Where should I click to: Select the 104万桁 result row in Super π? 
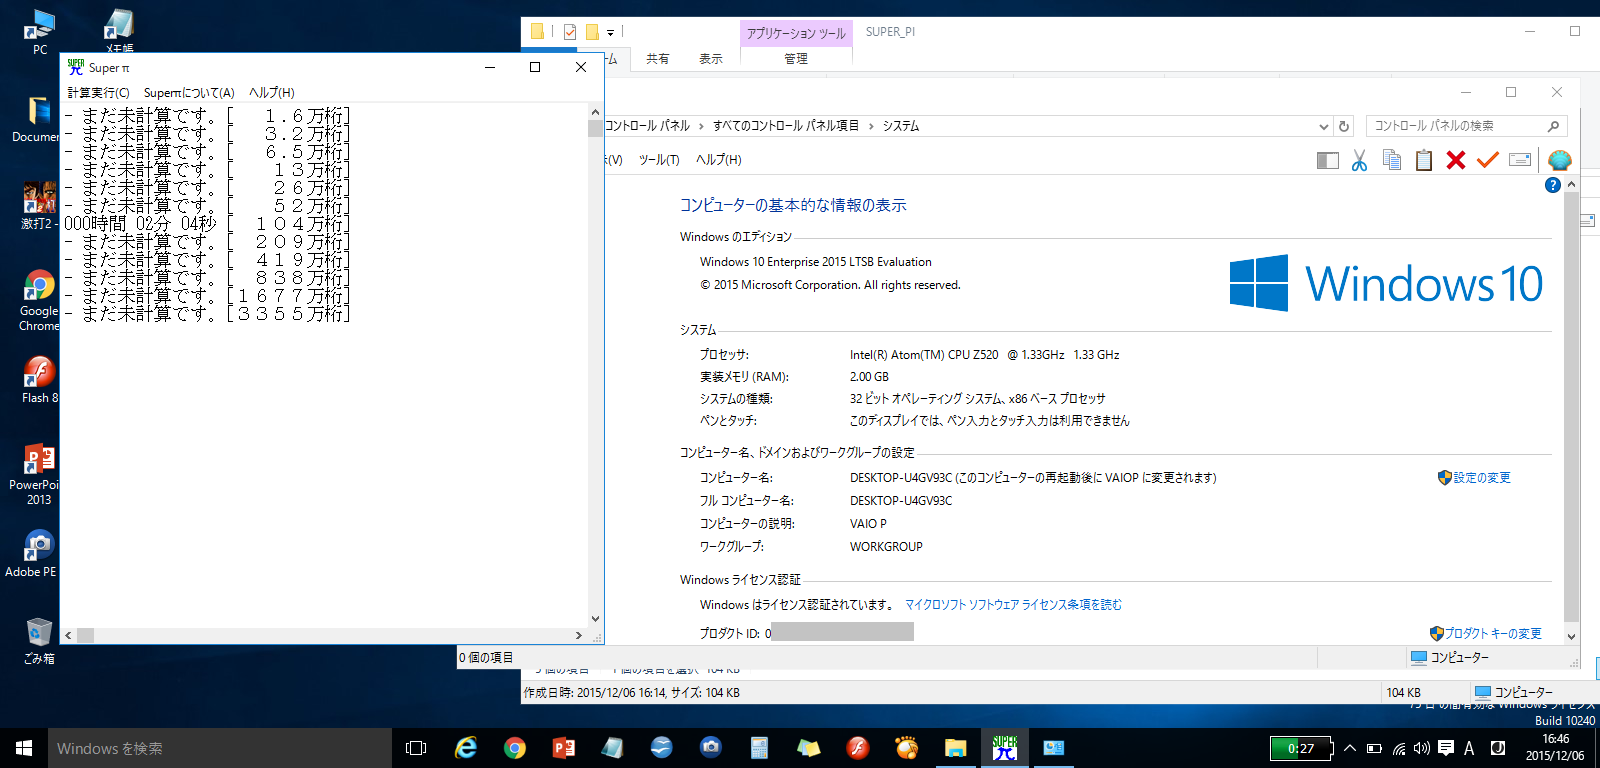coord(207,224)
